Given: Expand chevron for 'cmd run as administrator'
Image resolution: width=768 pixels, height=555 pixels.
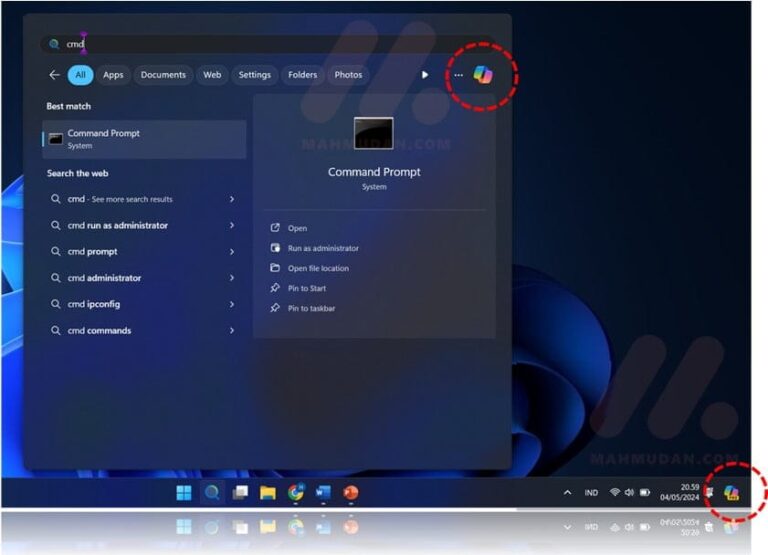Looking at the screenshot, I should pyautogui.click(x=232, y=225).
